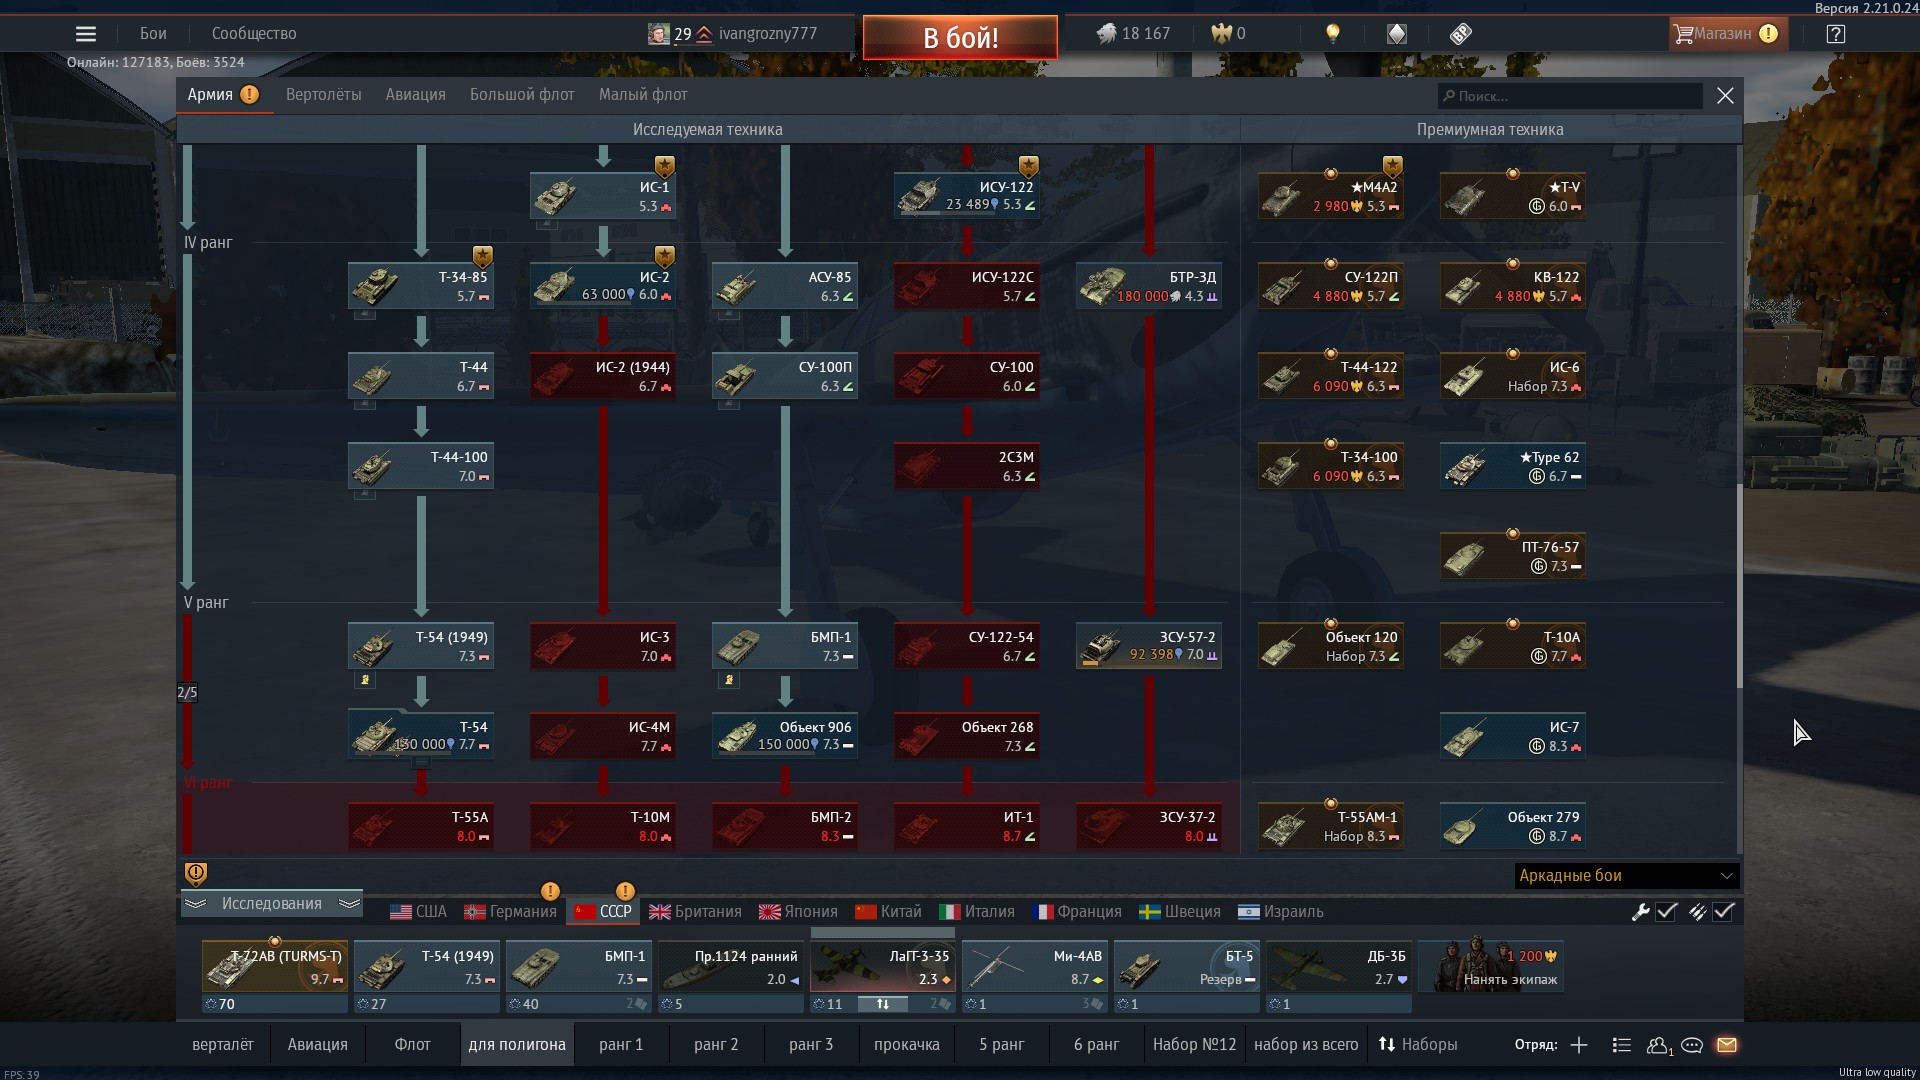
Task: Open the diamond warbonds icon
Action: point(1397,34)
